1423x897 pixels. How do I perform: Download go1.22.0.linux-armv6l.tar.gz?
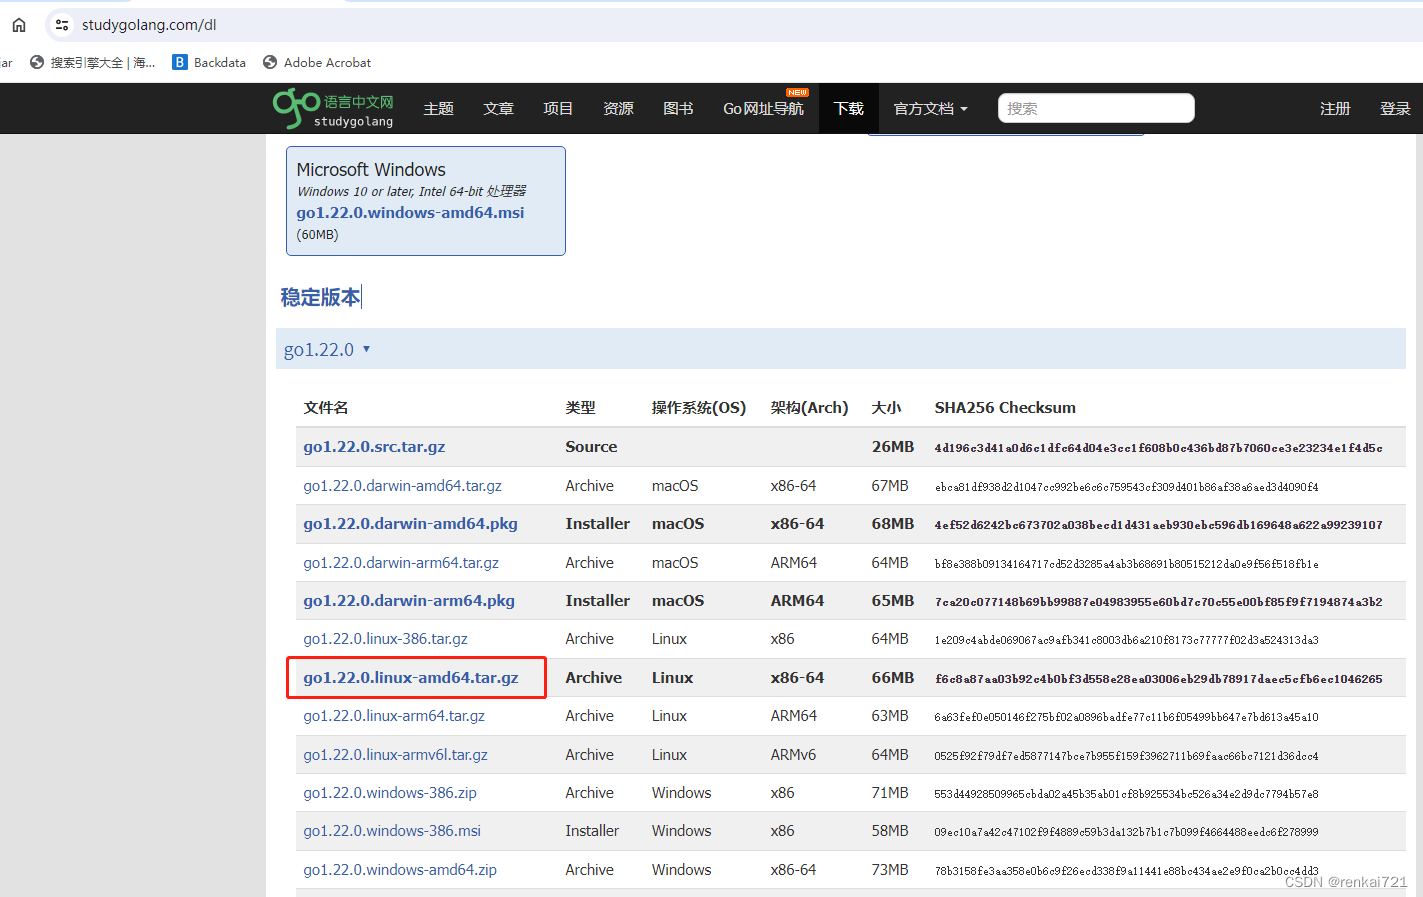click(395, 754)
